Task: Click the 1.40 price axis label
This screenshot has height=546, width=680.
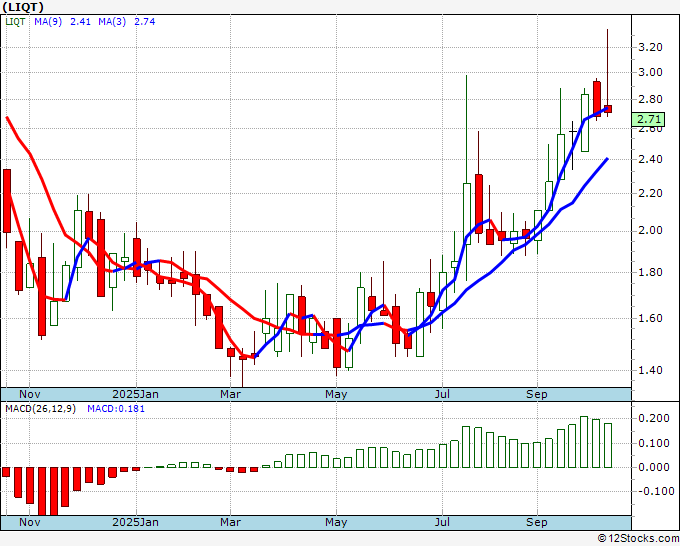Action: click(x=651, y=370)
